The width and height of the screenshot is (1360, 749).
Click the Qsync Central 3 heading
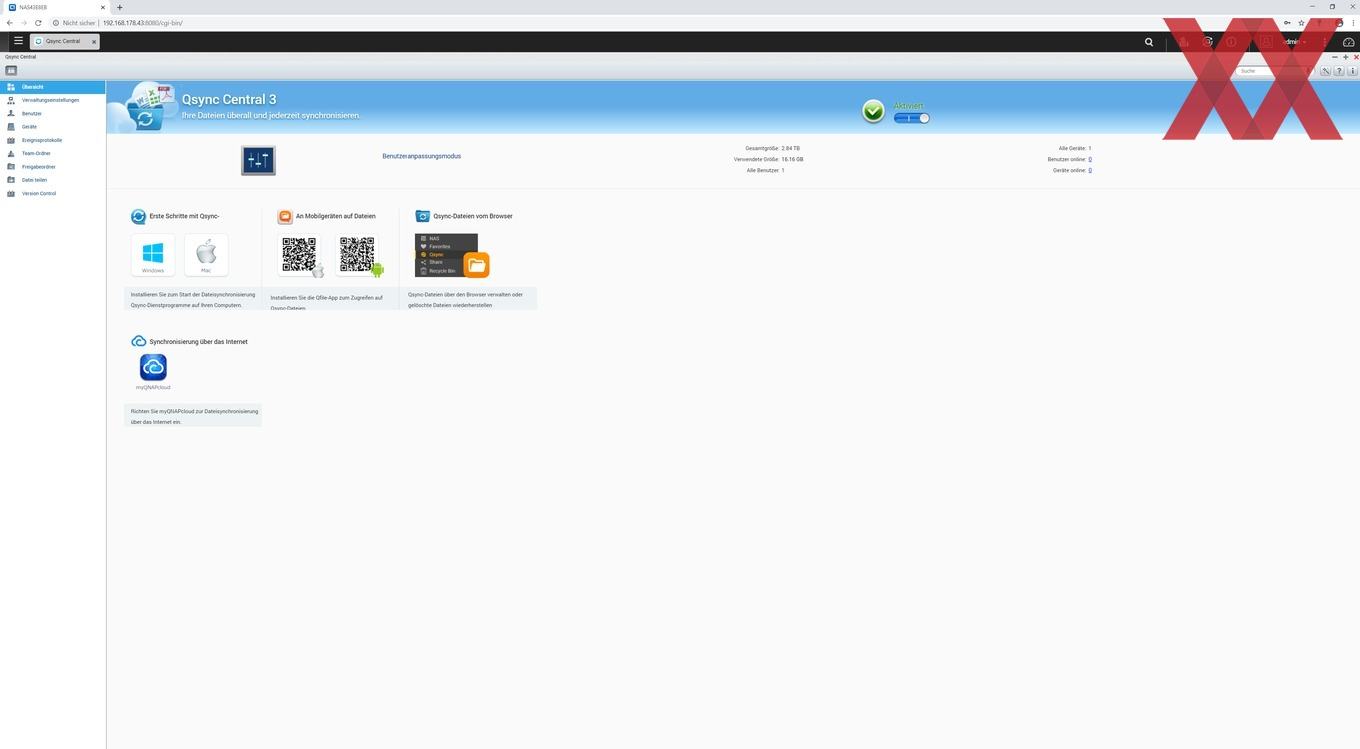point(229,99)
